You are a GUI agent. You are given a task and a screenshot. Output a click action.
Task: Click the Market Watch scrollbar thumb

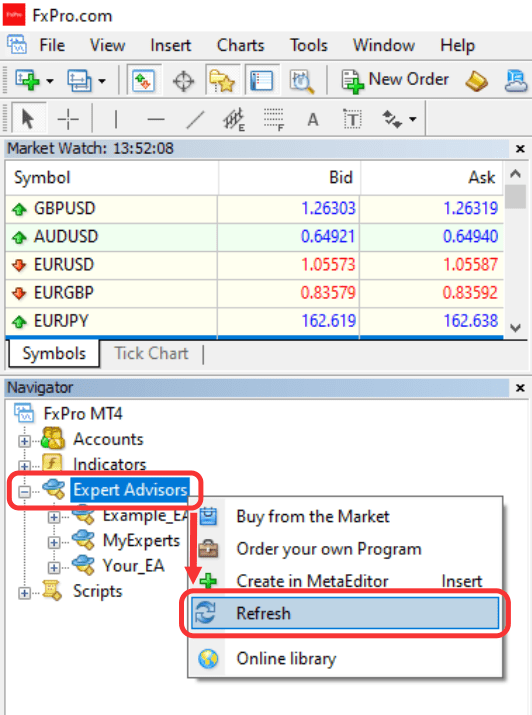(x=516, y=197)
